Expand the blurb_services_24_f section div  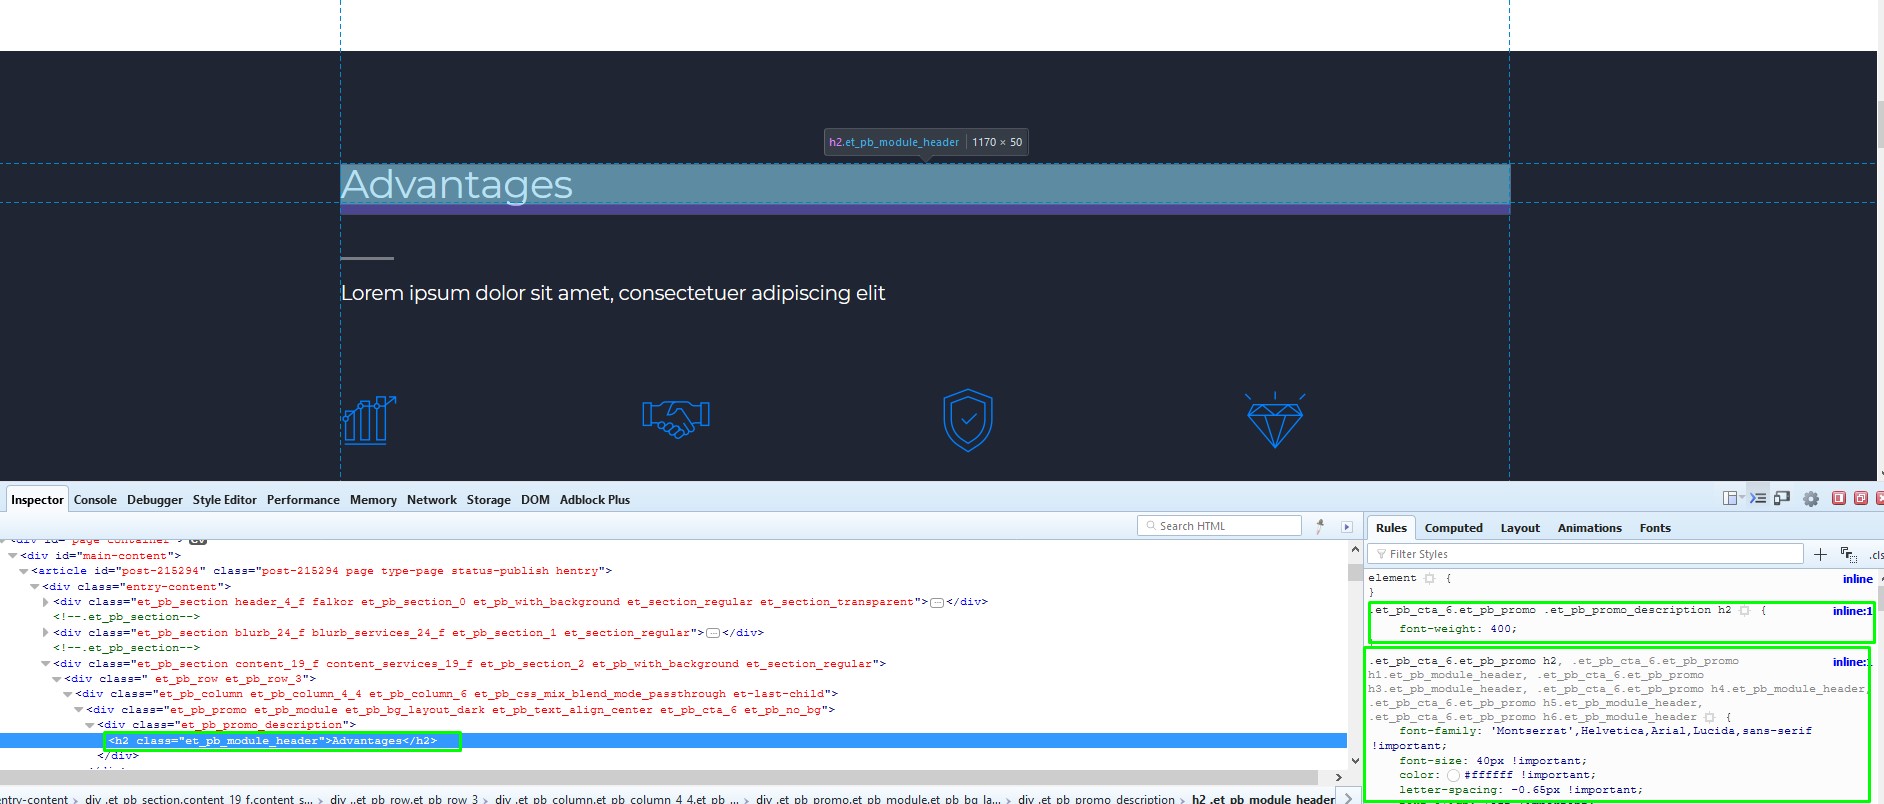46,633
